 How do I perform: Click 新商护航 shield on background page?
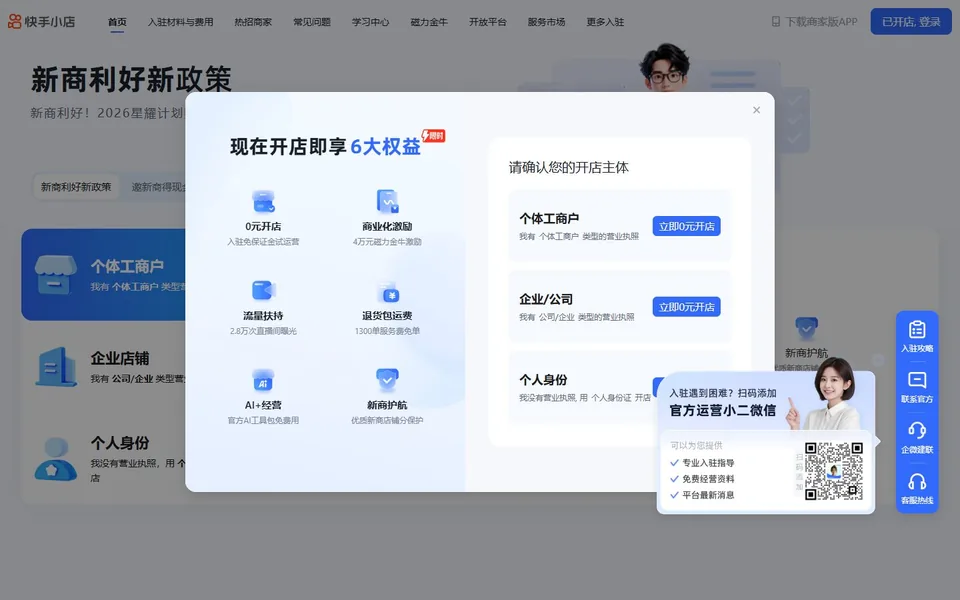click(806, 329)
